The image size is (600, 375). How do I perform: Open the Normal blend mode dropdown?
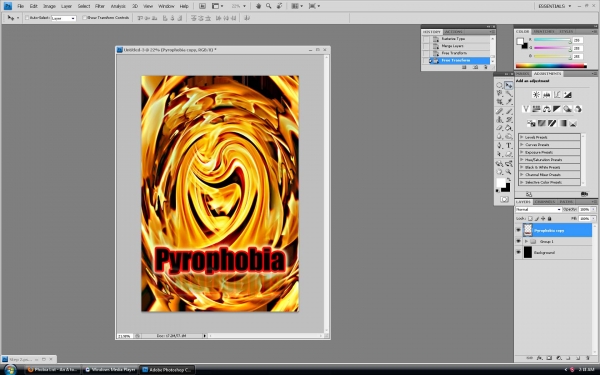[539, 210]
